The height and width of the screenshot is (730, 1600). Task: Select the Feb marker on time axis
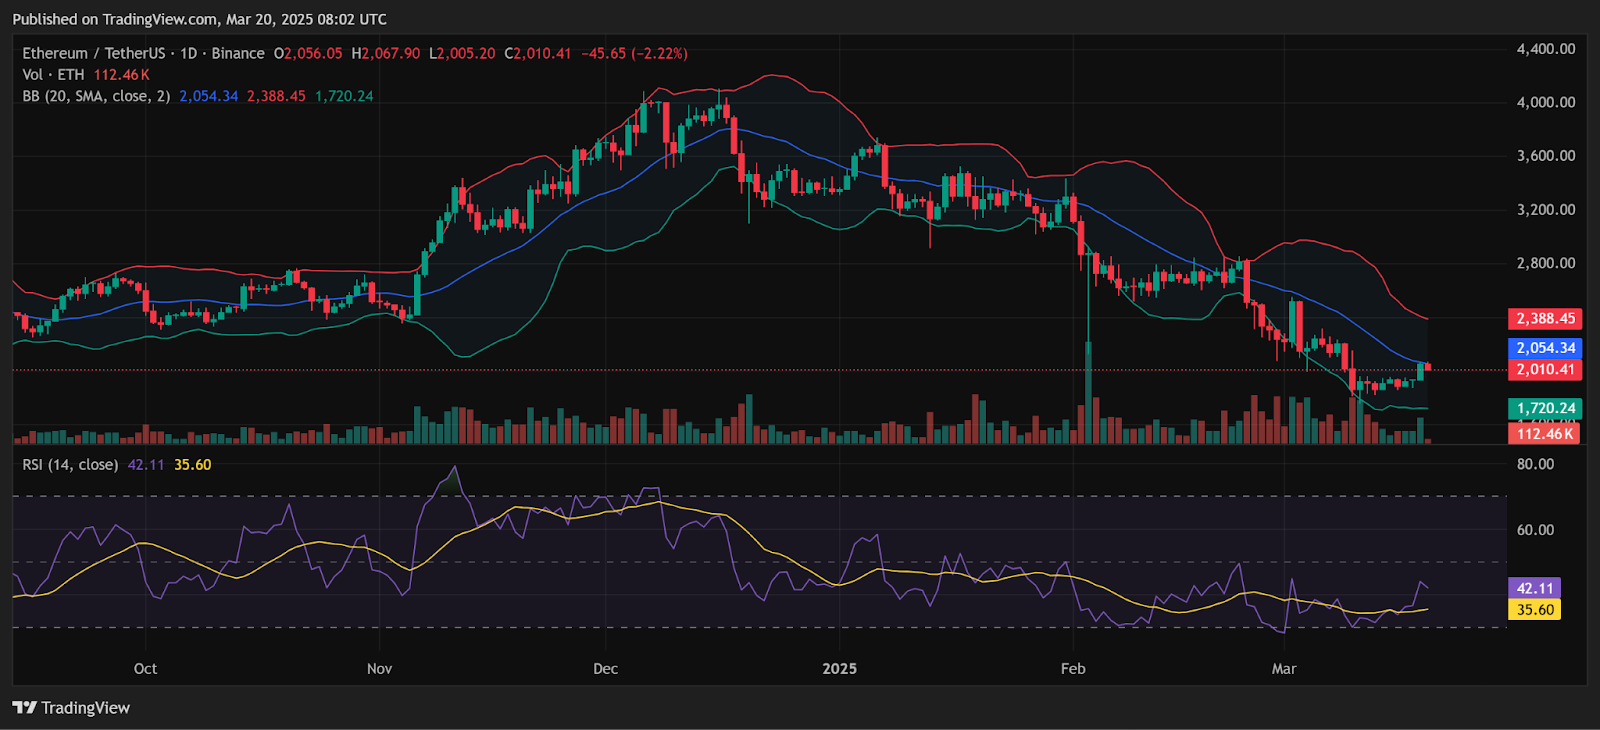click(1072, 669)
